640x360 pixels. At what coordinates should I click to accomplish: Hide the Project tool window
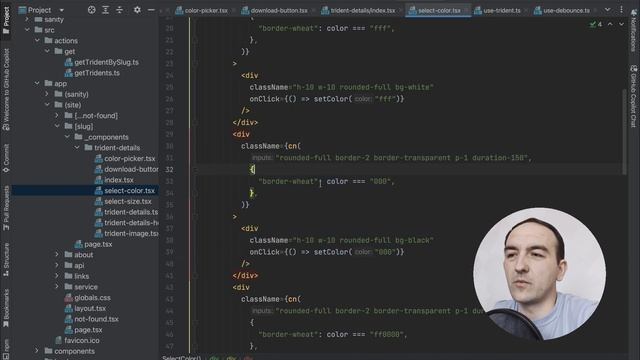click(151, 10)
